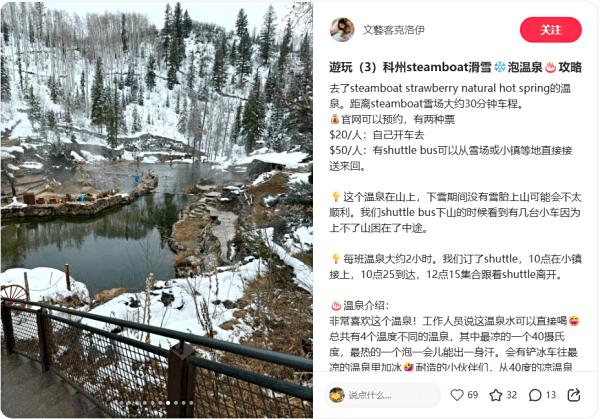Click your avatar beside the comment box
This screenshot has width=600, height=419.
337,395
